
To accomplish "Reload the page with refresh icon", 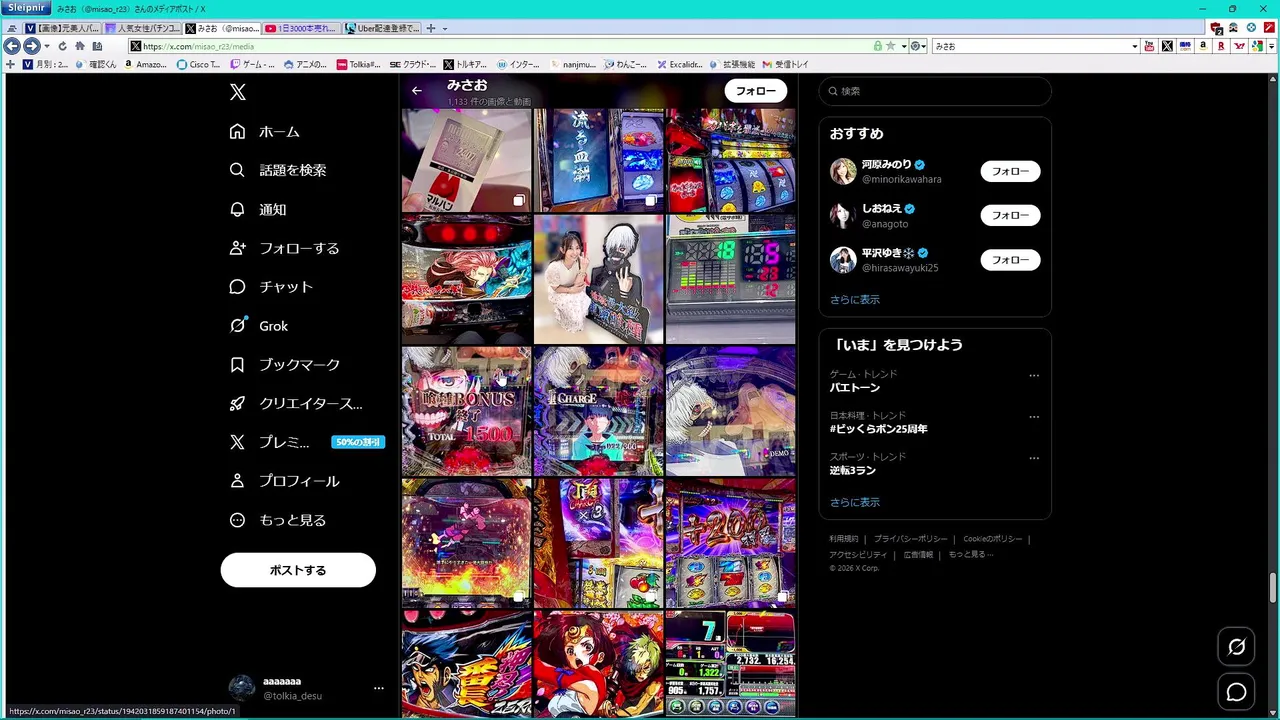I will point(62,46).
